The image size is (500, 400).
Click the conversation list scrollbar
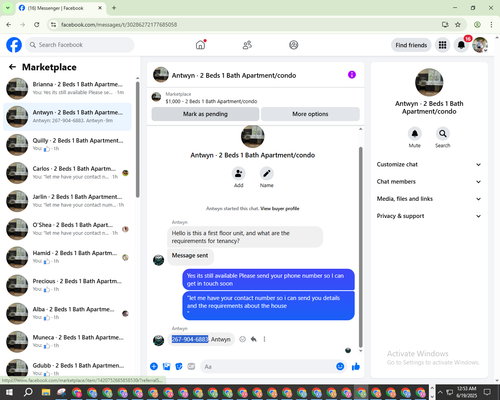[137, 139]
